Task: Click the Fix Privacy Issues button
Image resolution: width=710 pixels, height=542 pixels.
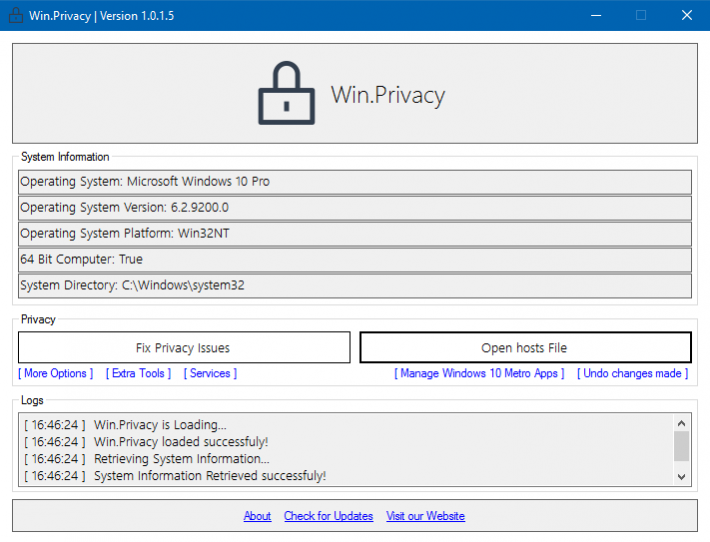Action: (x=184, y=347)
